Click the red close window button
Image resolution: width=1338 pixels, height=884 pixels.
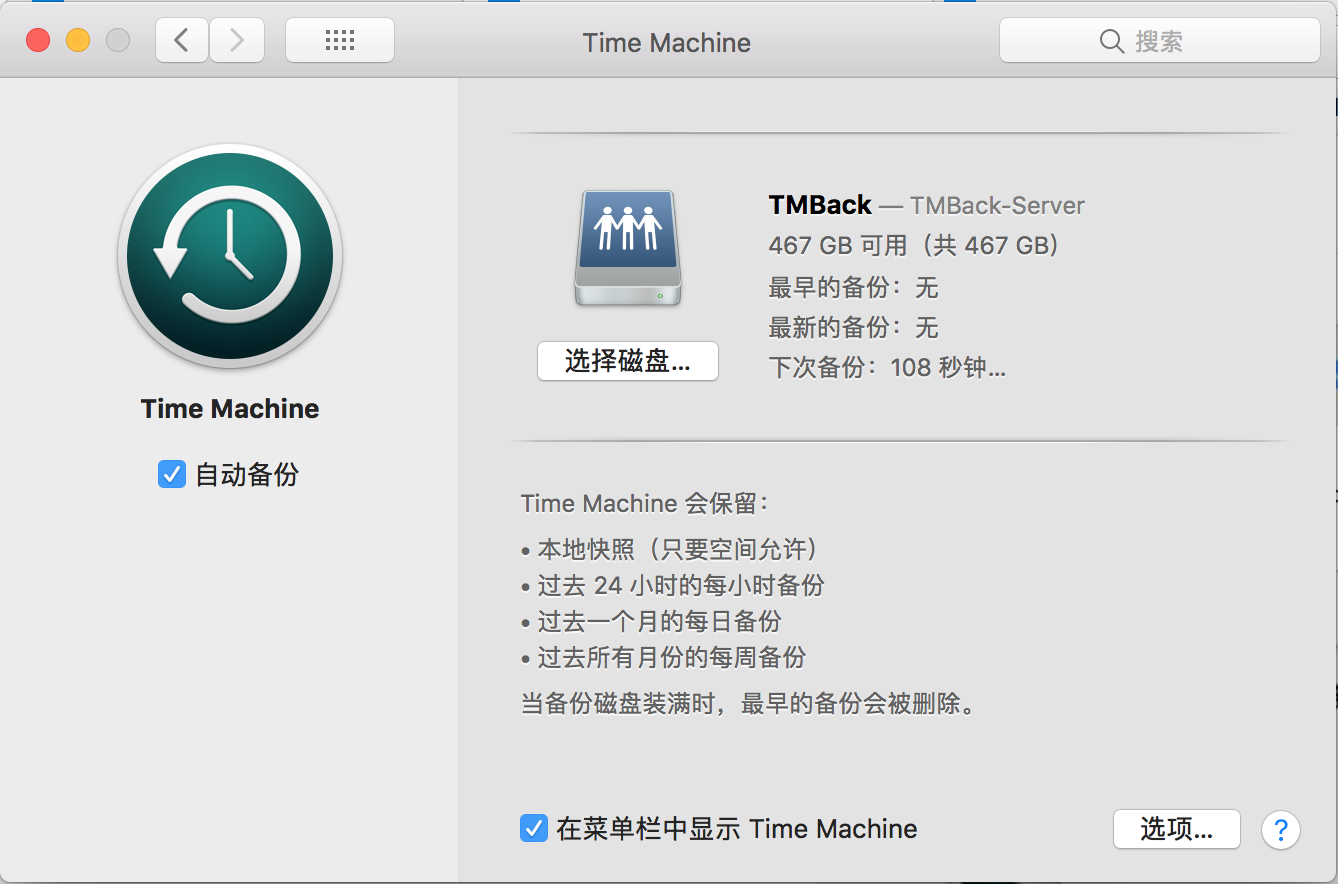point(37,39)
